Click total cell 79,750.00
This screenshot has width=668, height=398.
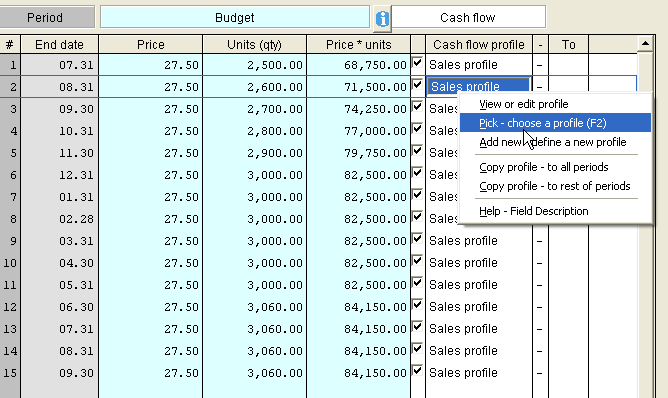pos(358,153)
